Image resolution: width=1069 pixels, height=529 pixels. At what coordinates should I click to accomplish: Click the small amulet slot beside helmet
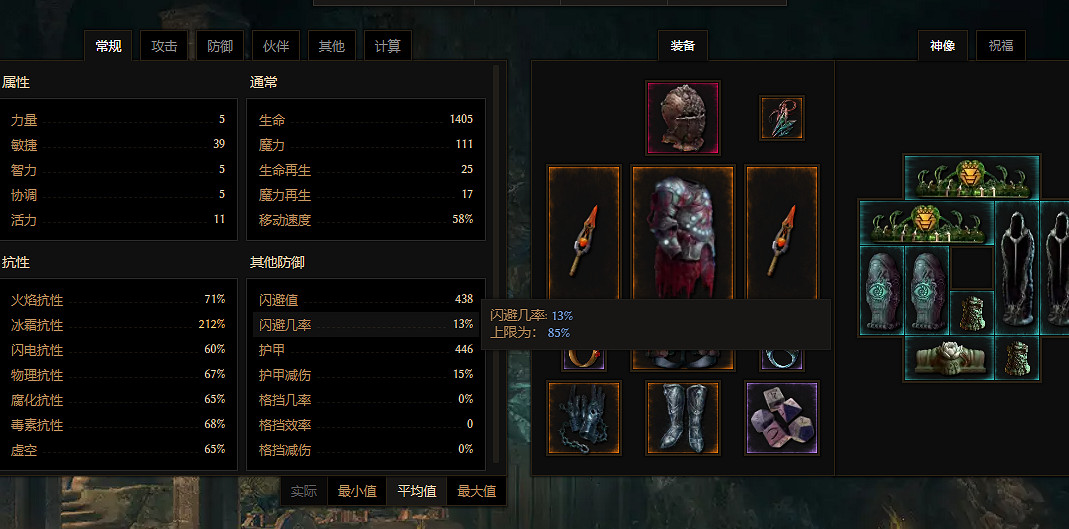click(782, 118)
